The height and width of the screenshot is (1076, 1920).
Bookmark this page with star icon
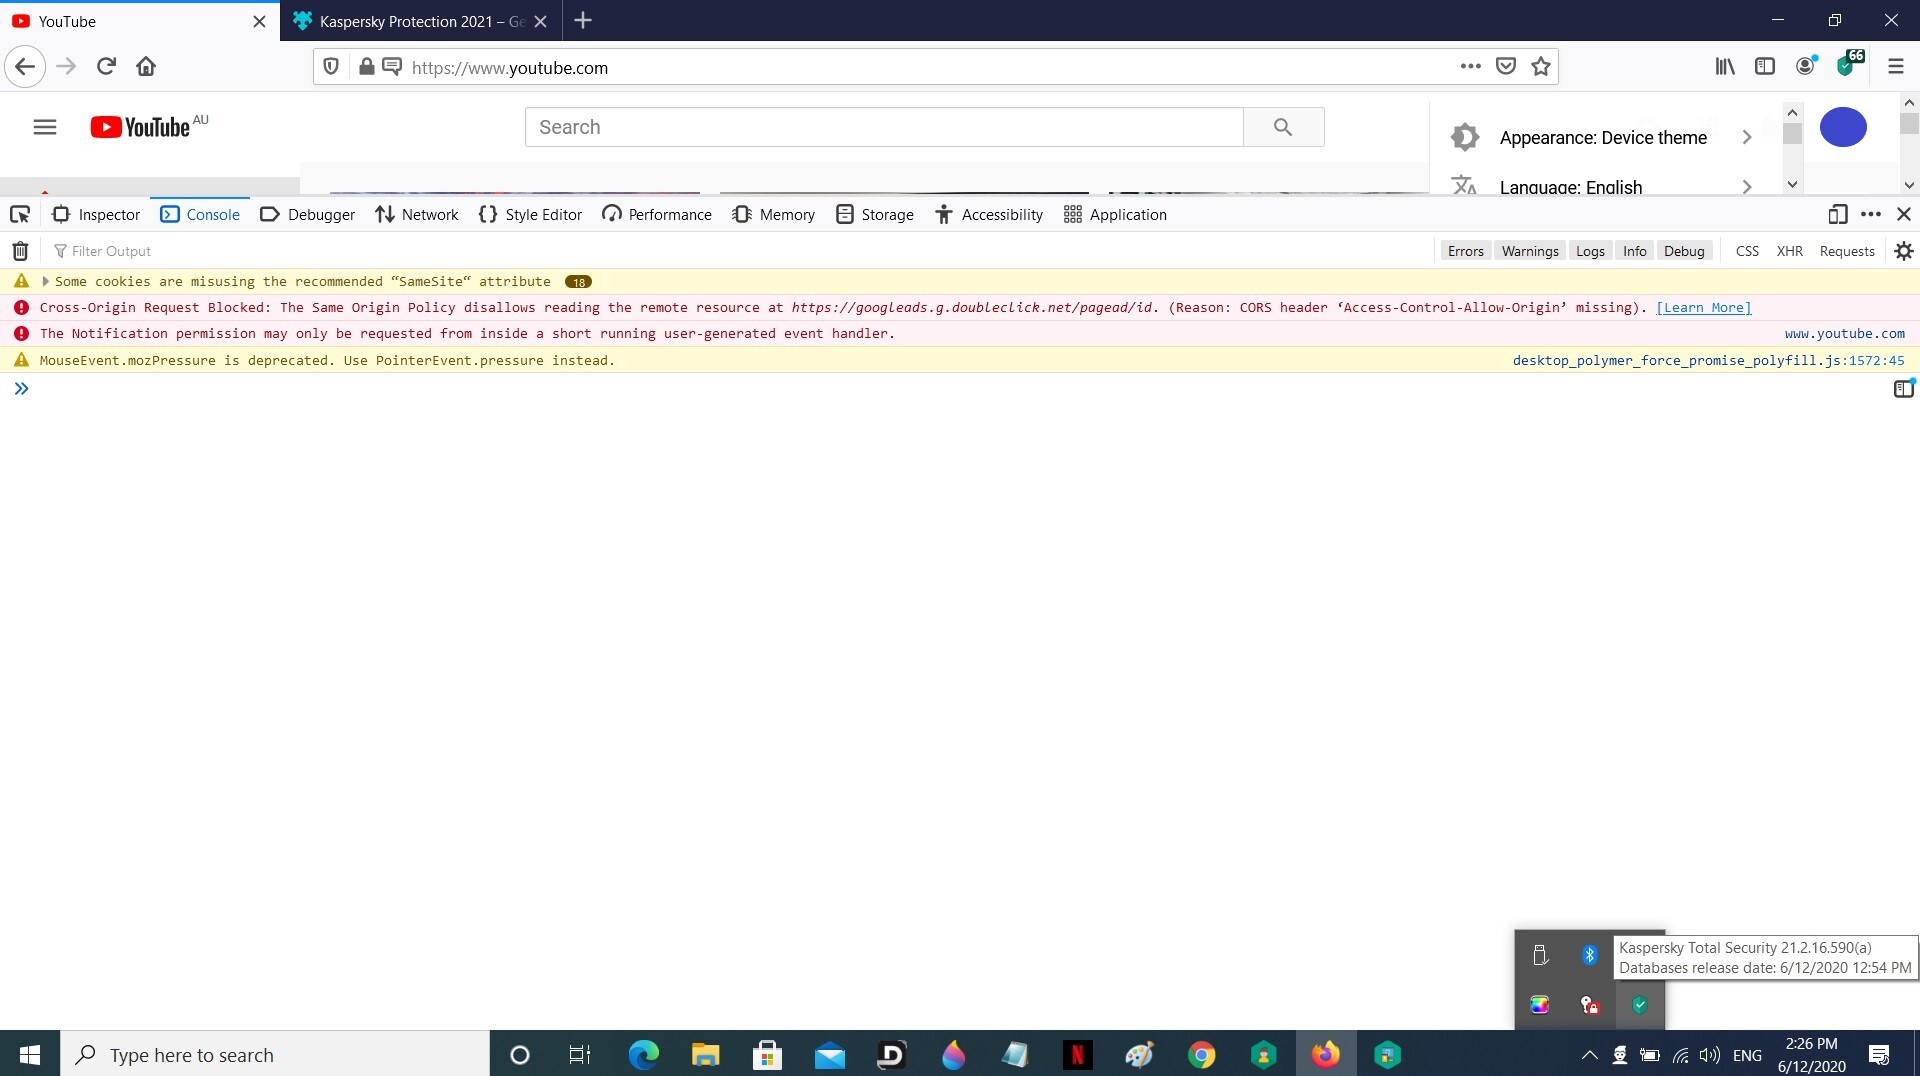tap(1541, 67)
